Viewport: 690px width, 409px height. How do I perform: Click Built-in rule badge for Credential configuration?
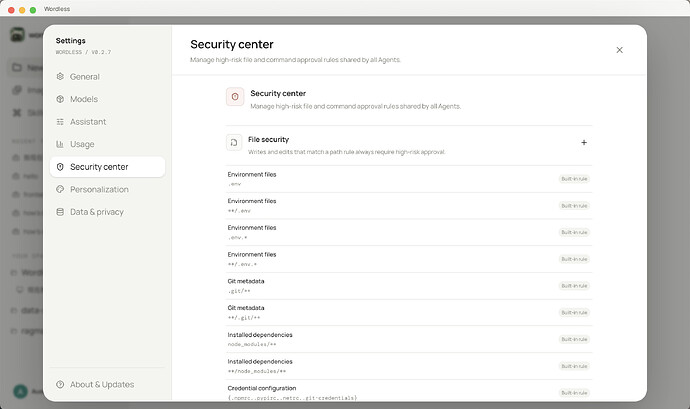coord(574,393)
